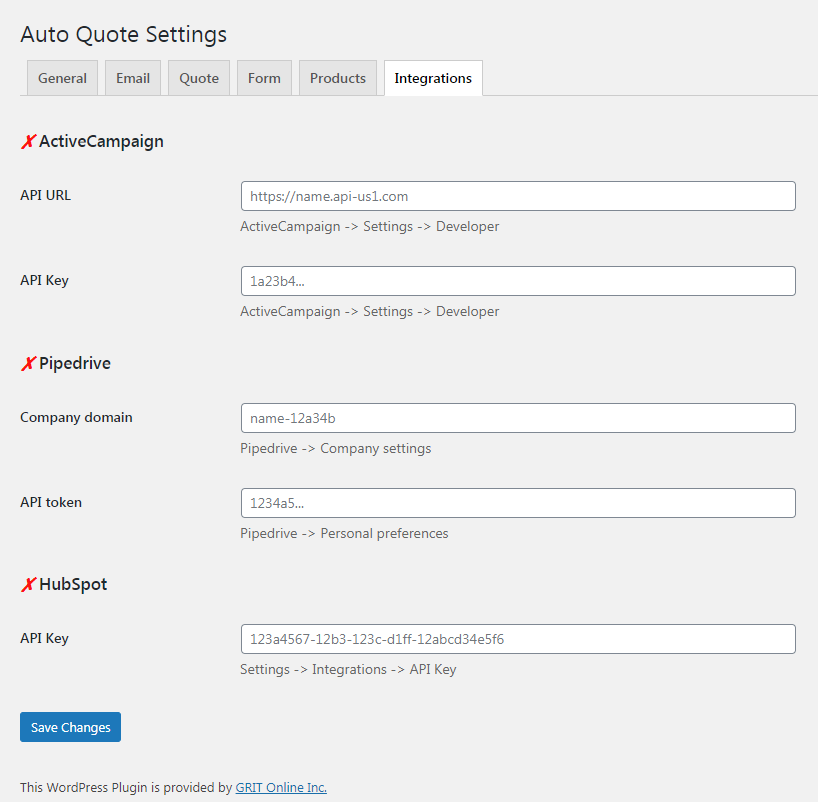The image size is (818, 802).
Task: Switch to the Email tab
Action: 133,78
